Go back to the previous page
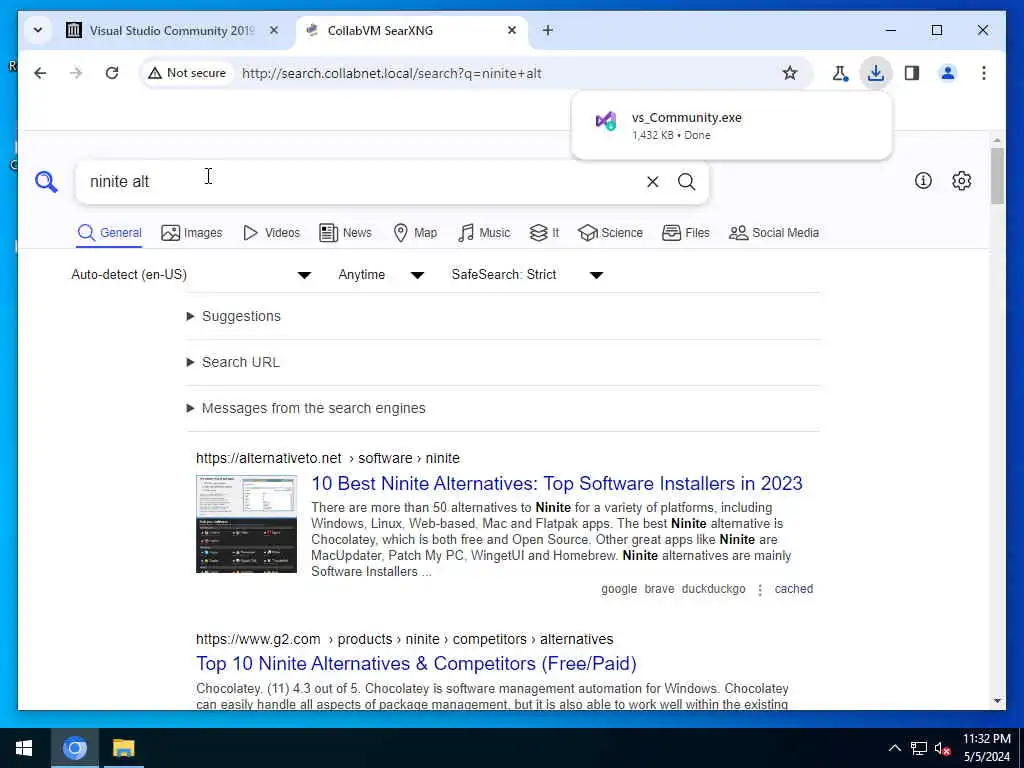The height and width of the screenshot is (768, 1024). 40,73
